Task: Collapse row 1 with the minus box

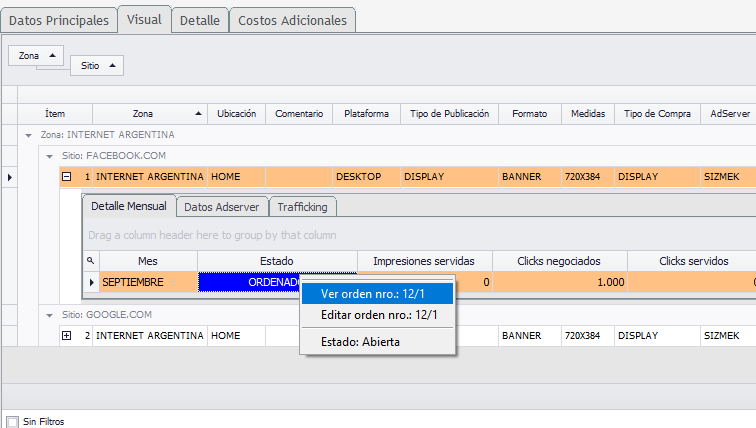Action: 67,177
